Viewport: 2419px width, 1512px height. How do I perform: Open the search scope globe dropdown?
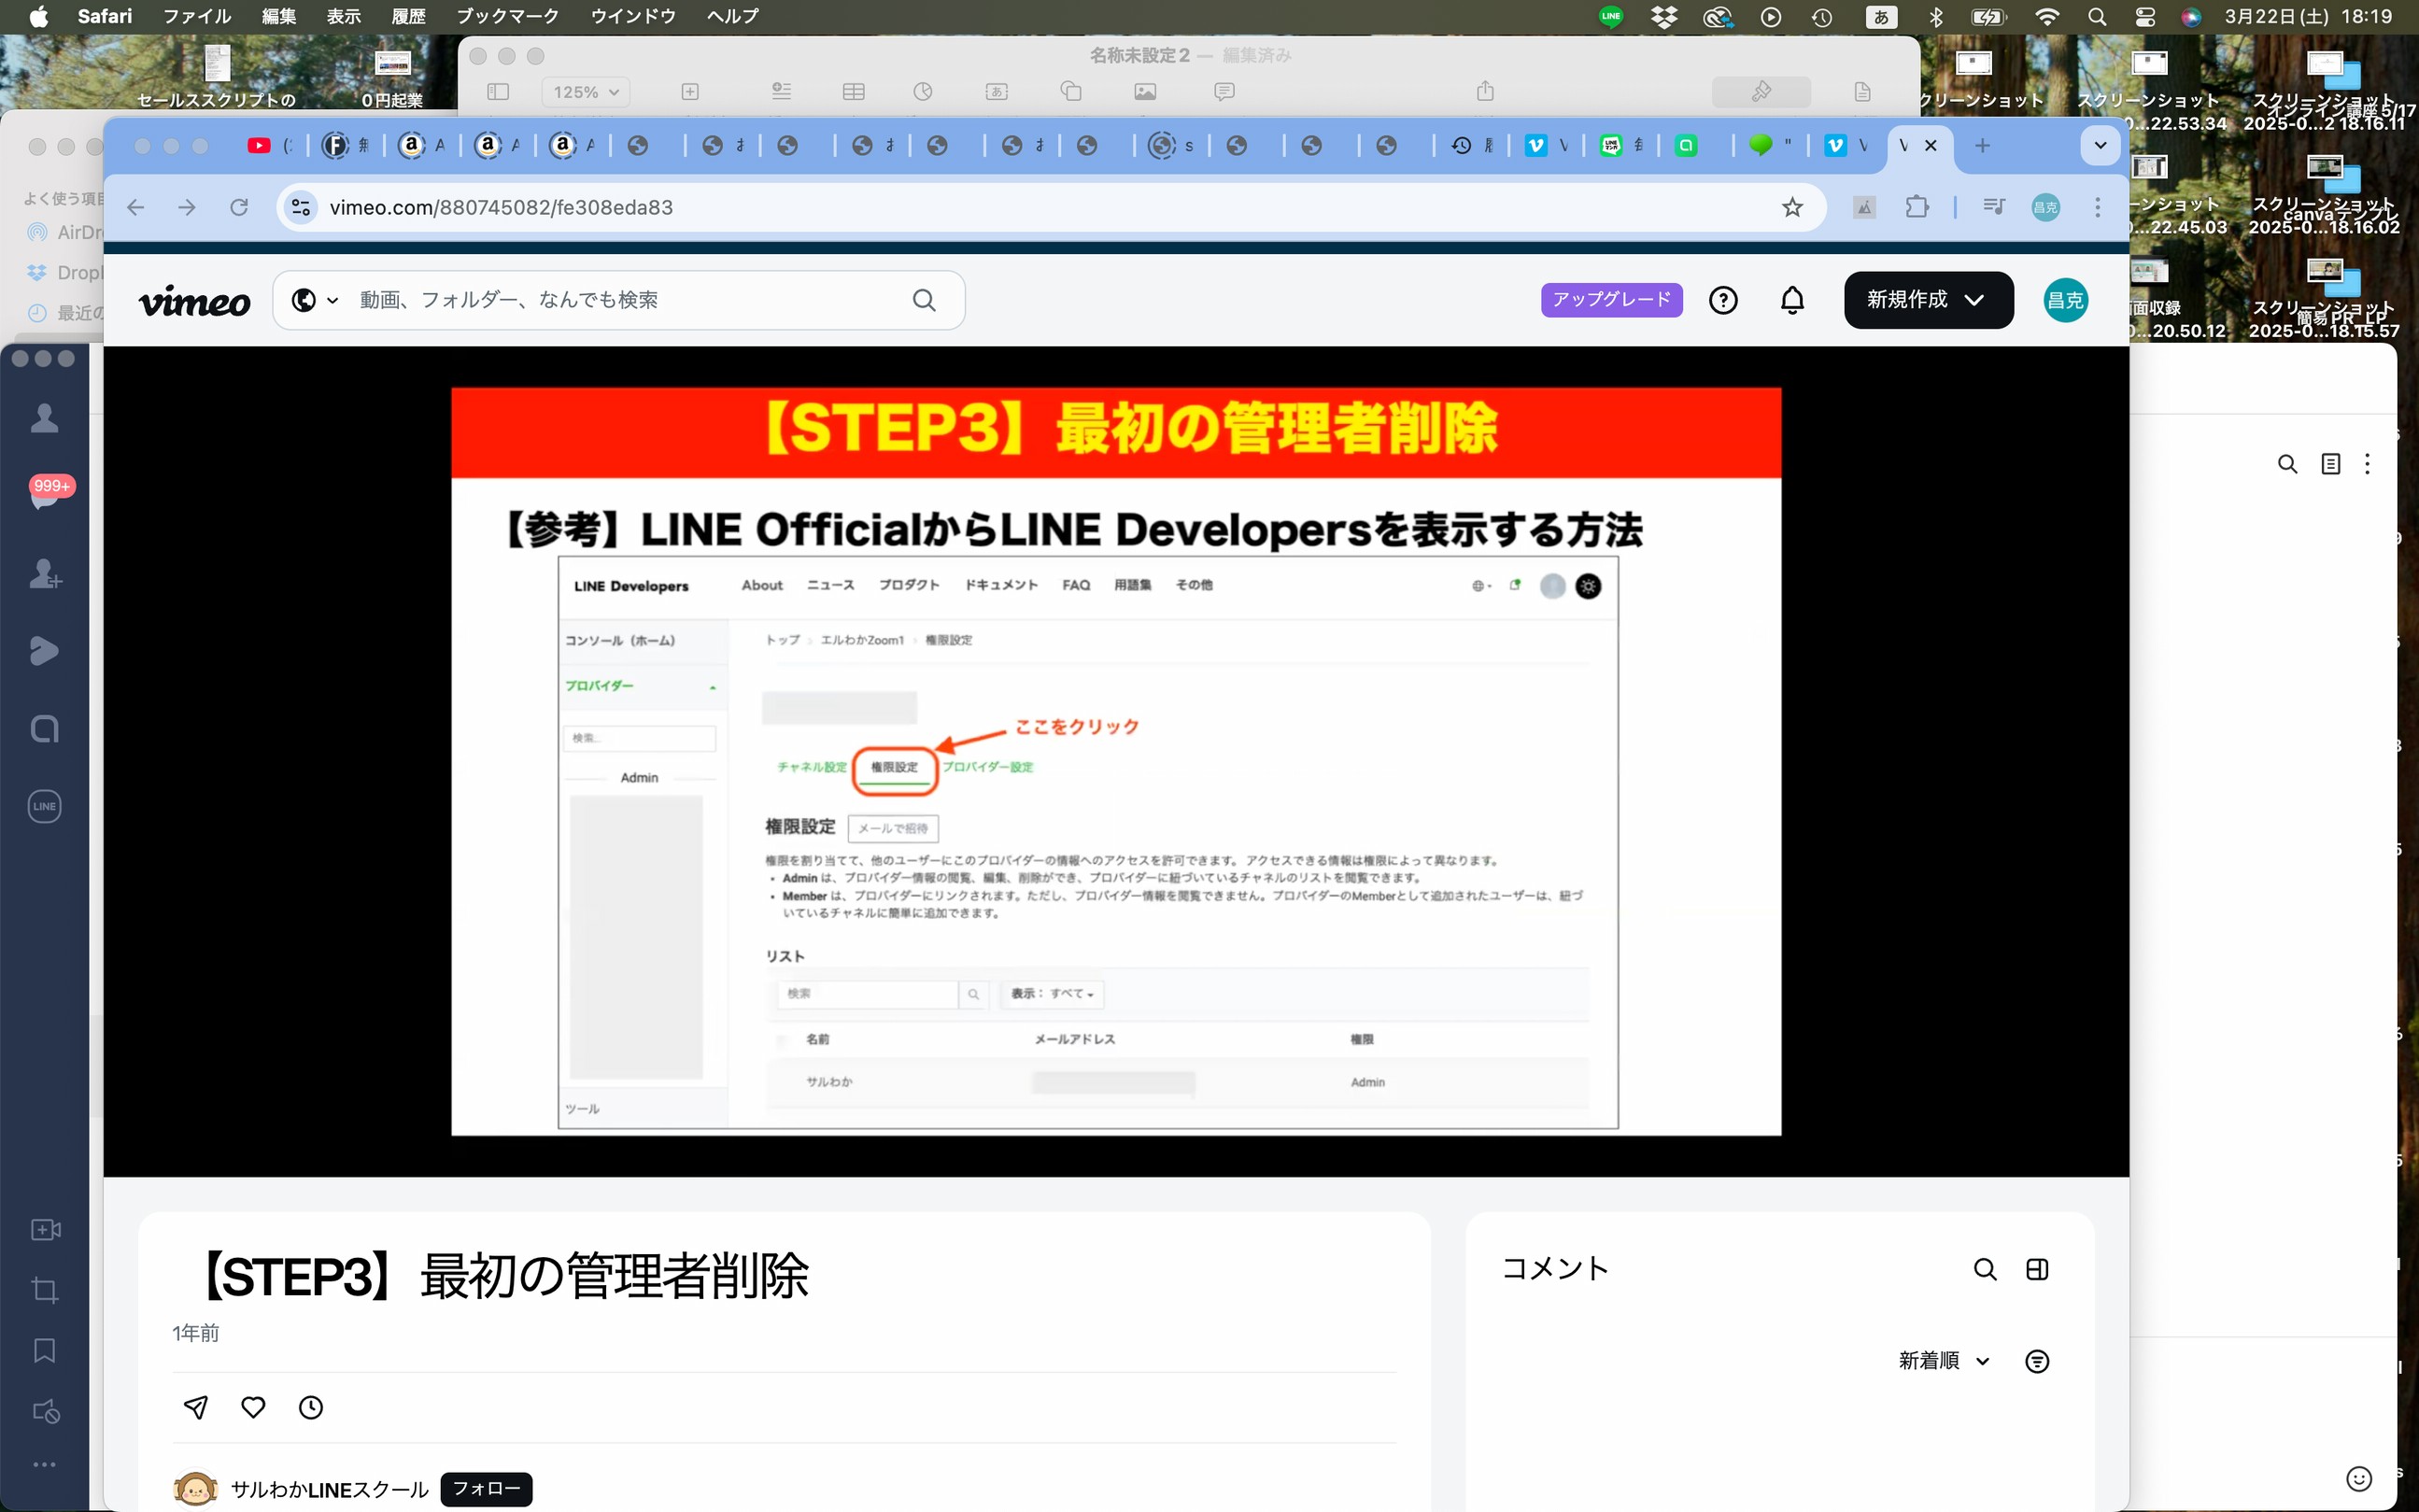(x=314, y=300)
